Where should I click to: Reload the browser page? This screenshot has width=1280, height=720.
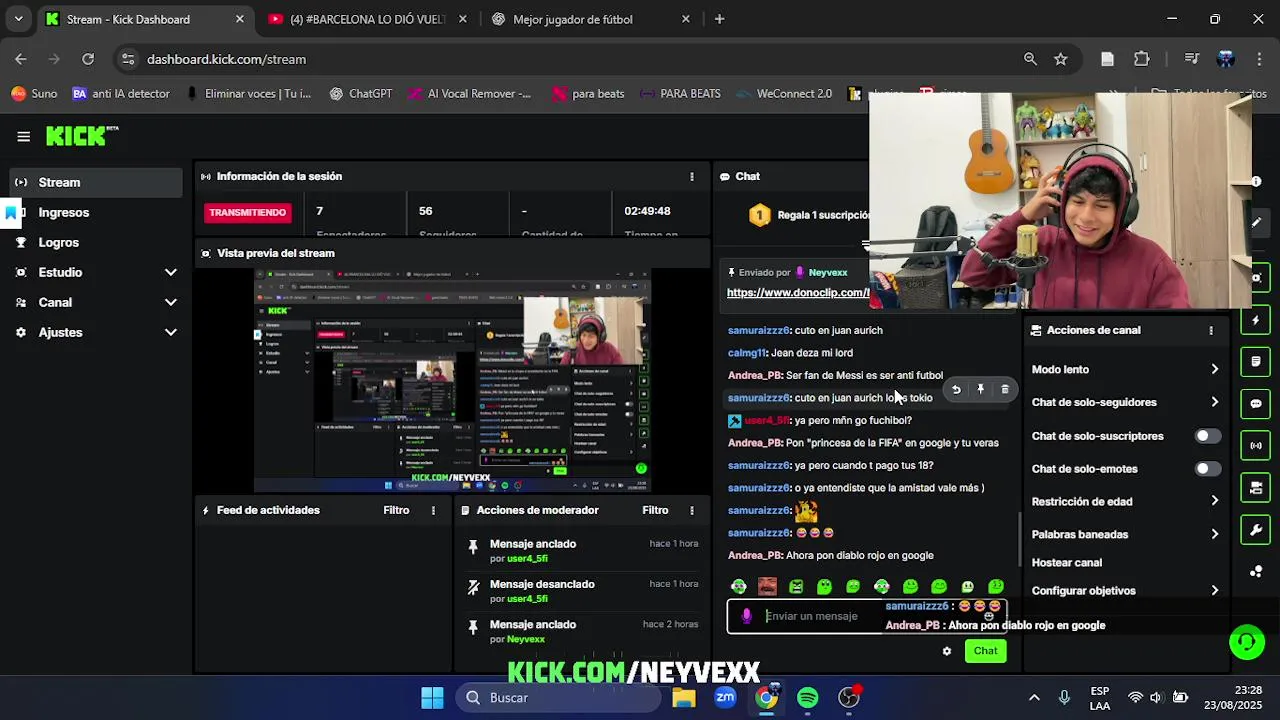[88, 59]
